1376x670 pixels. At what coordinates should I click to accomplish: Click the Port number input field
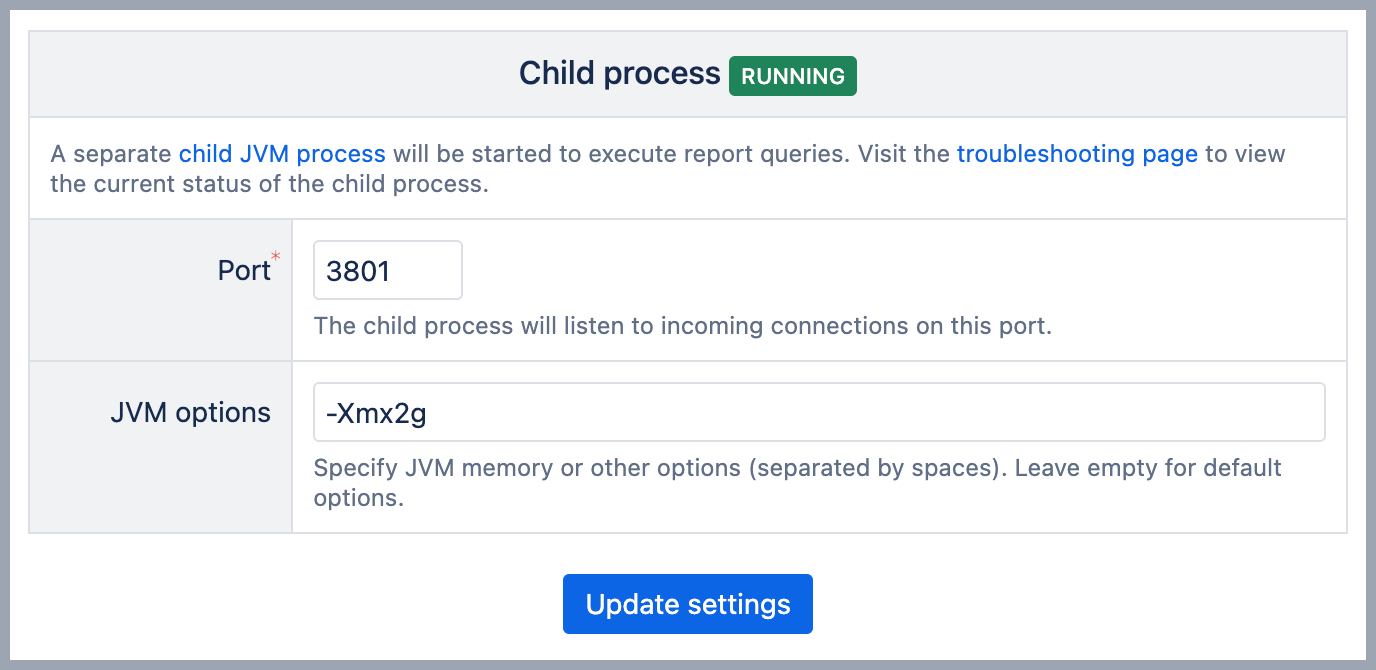[x=387, y=270]
